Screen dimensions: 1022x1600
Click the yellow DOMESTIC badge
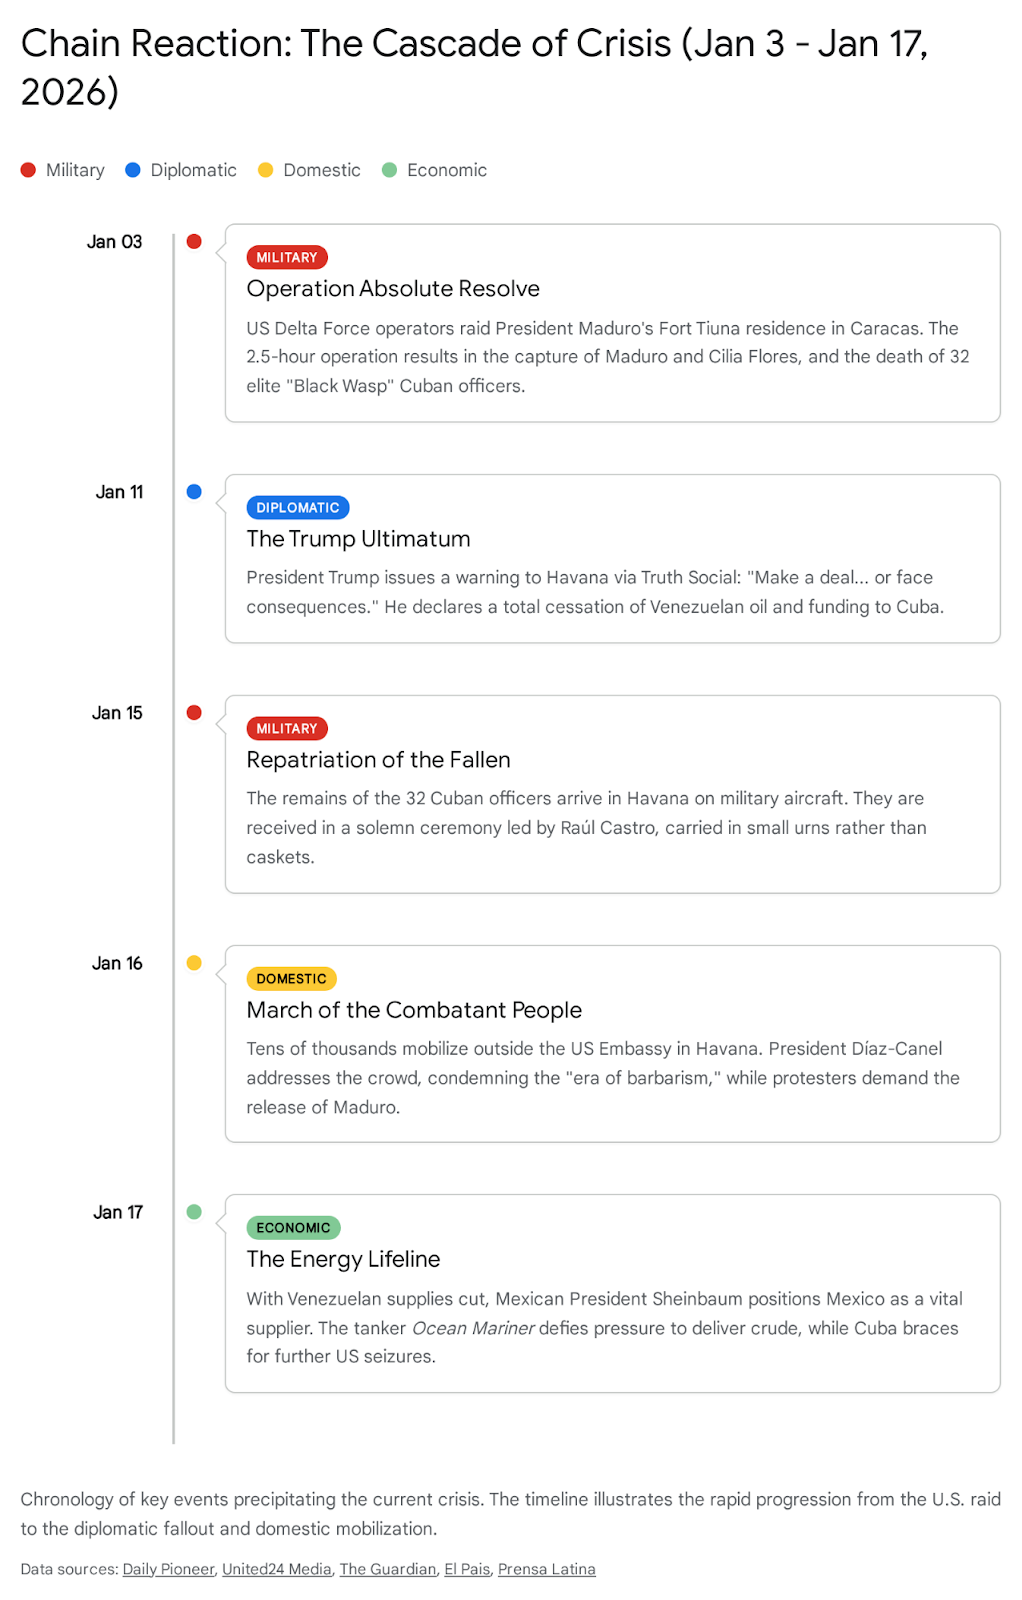(x=291, y=979)
